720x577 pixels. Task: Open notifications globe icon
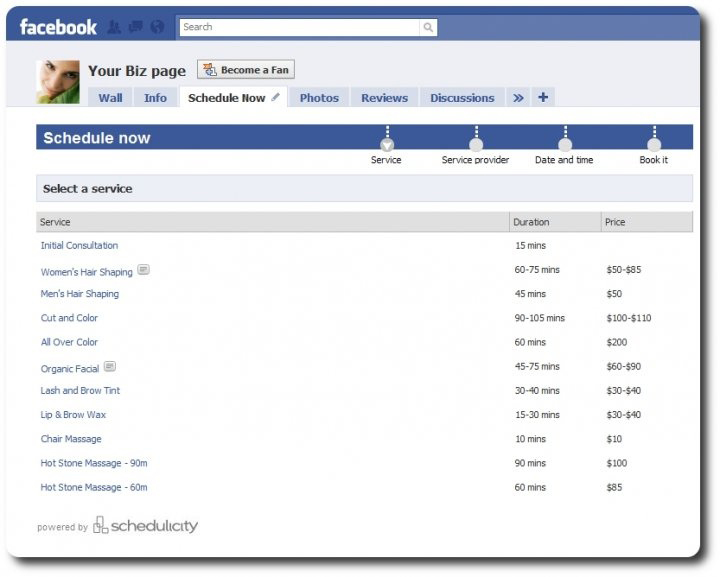click(157, 27)
